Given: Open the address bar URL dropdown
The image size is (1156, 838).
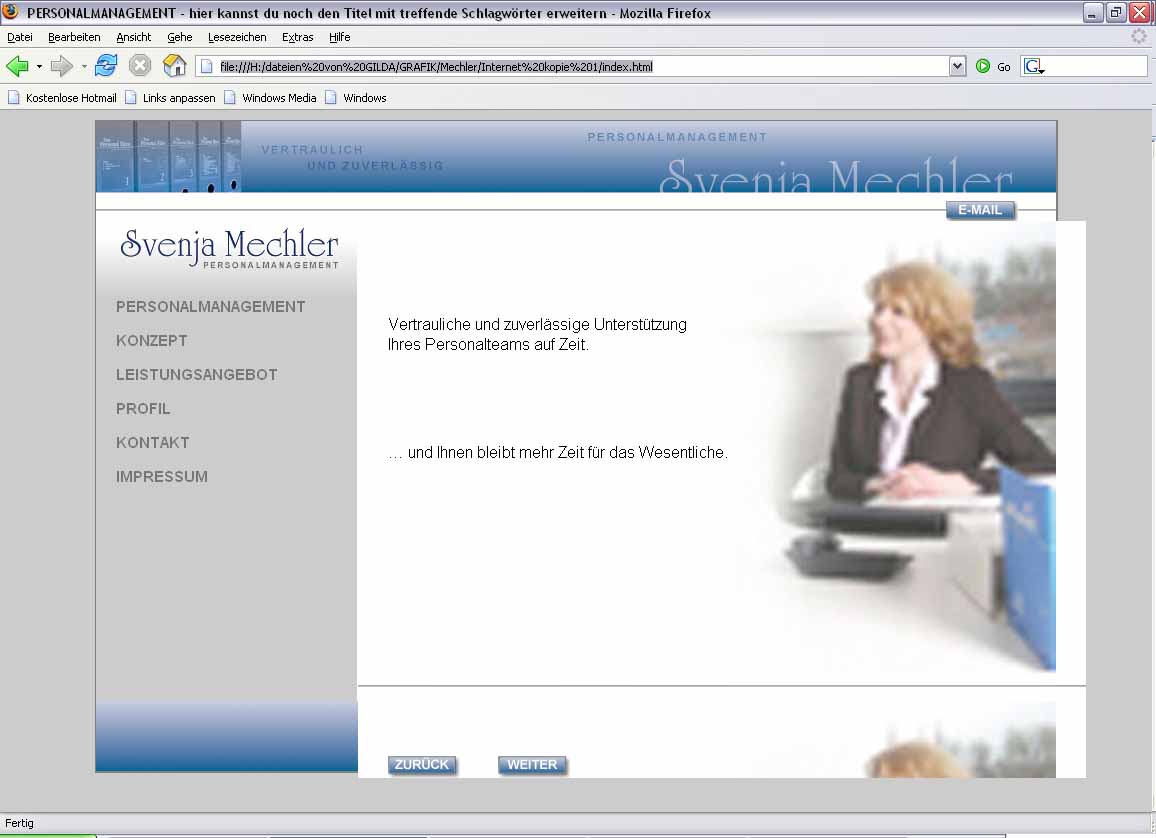Looking at the screenshot, I should [x=958, y=66].
